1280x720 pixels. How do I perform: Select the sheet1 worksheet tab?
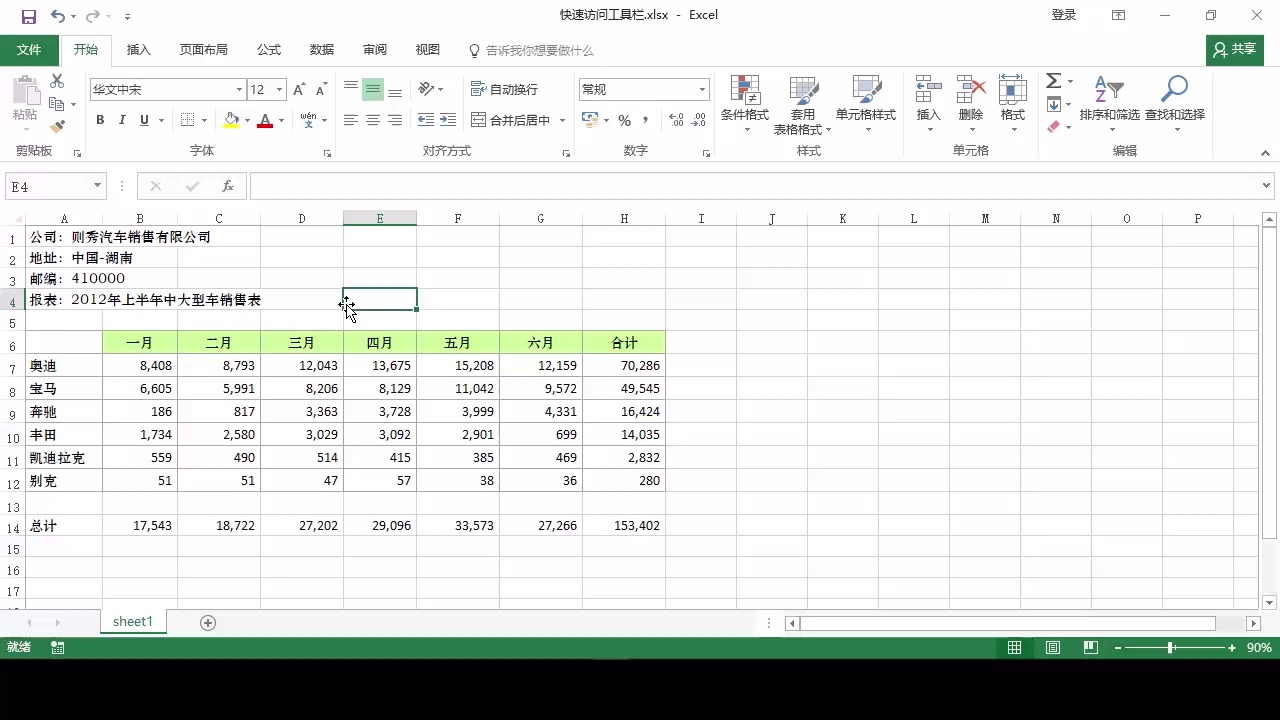pos(132,621)
